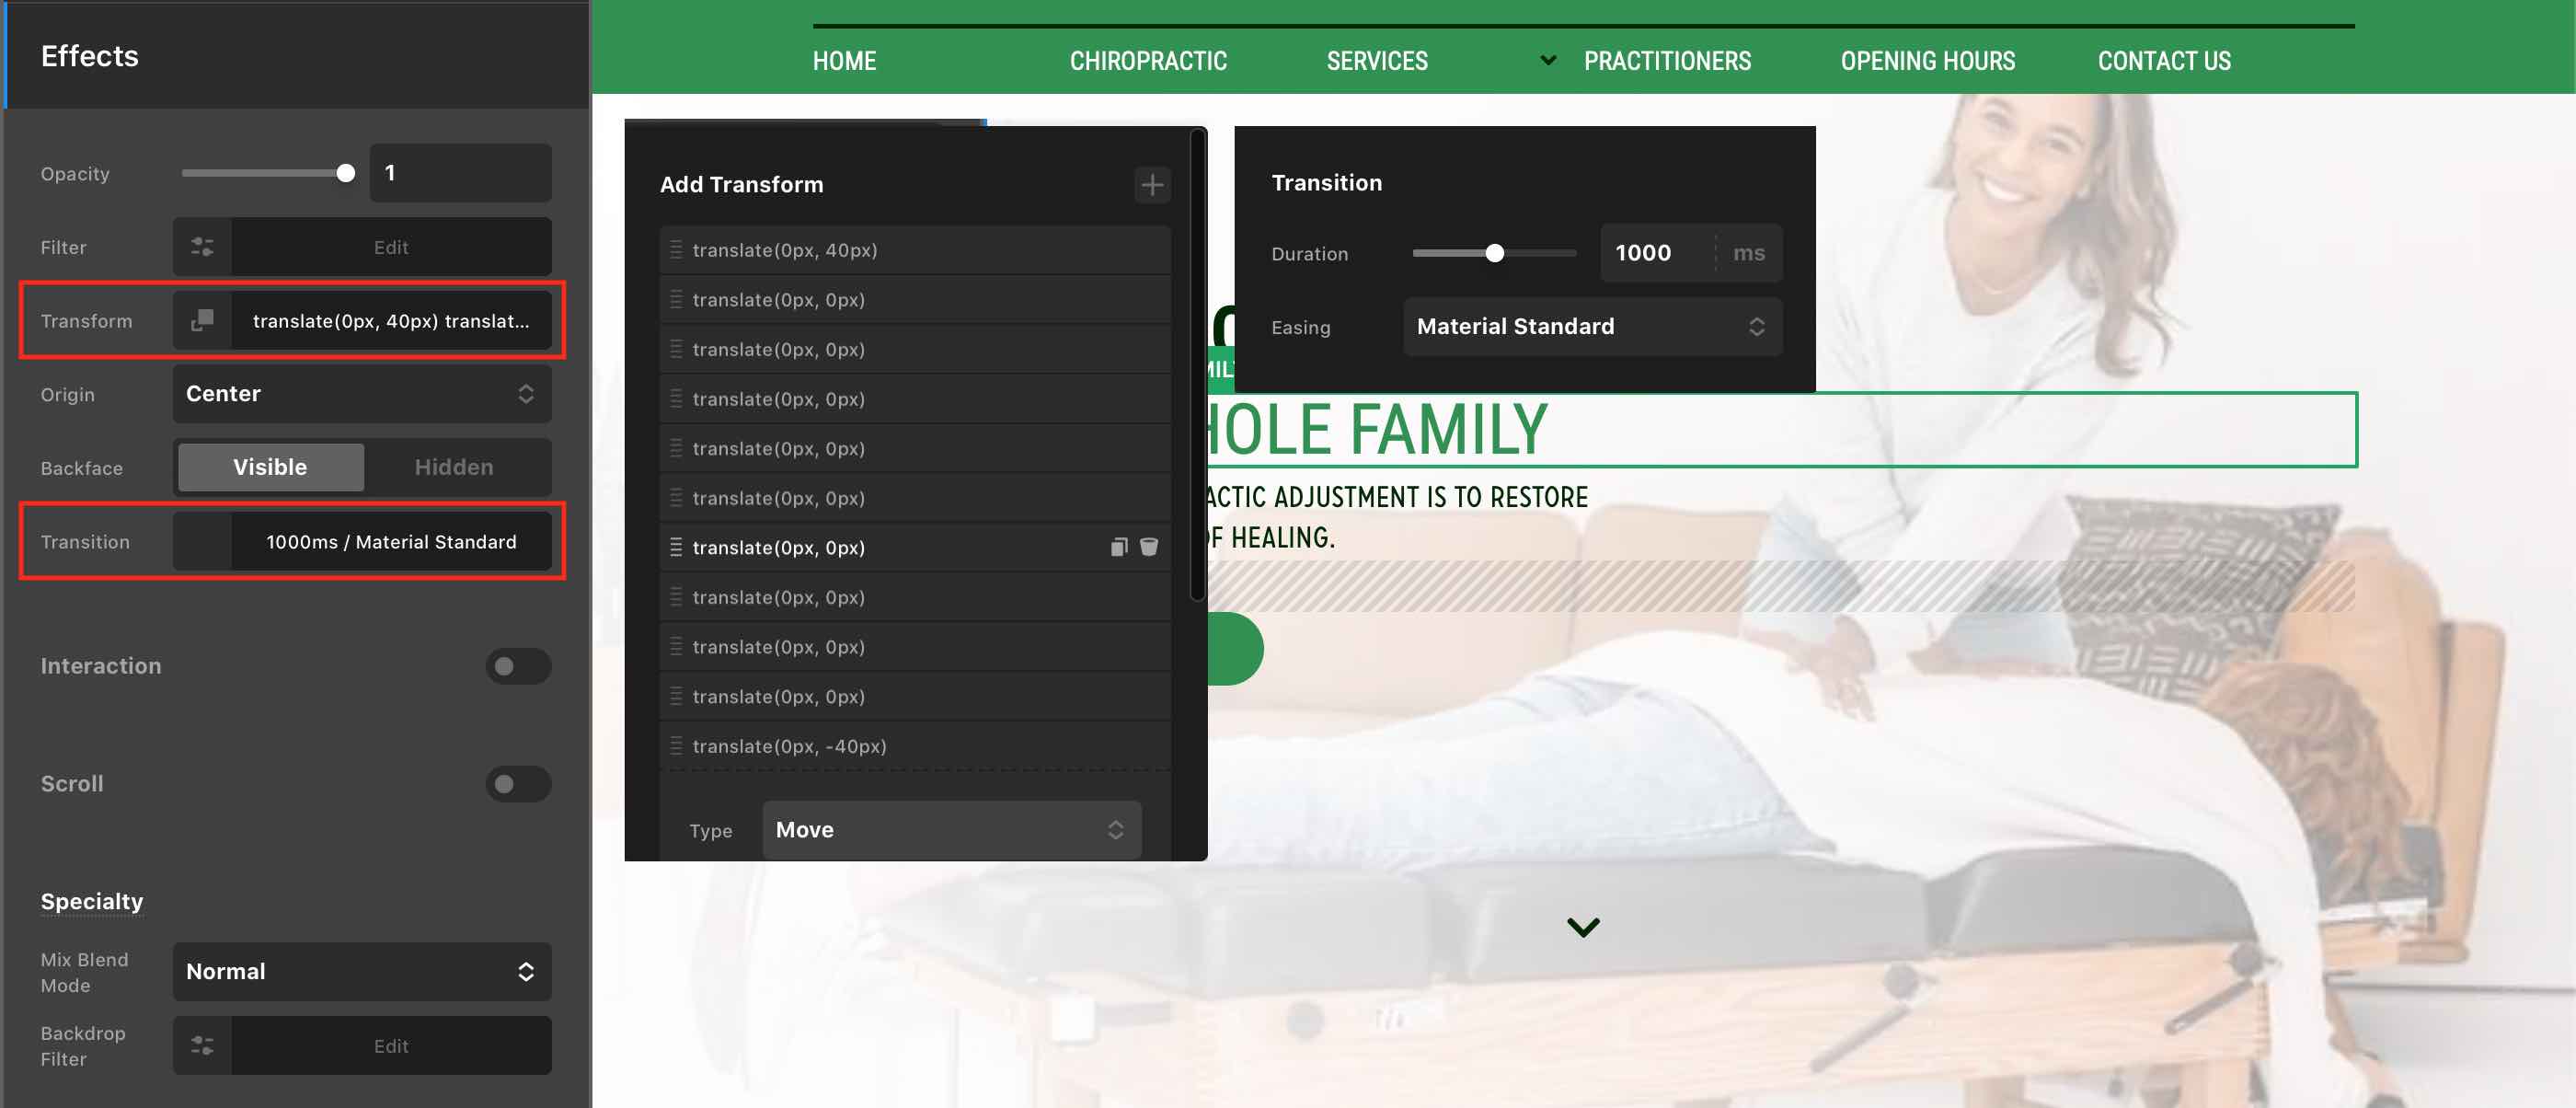The image size is (2576, 1108).
Task: Click the Opacity slider handle
Action: click(345, 174)
